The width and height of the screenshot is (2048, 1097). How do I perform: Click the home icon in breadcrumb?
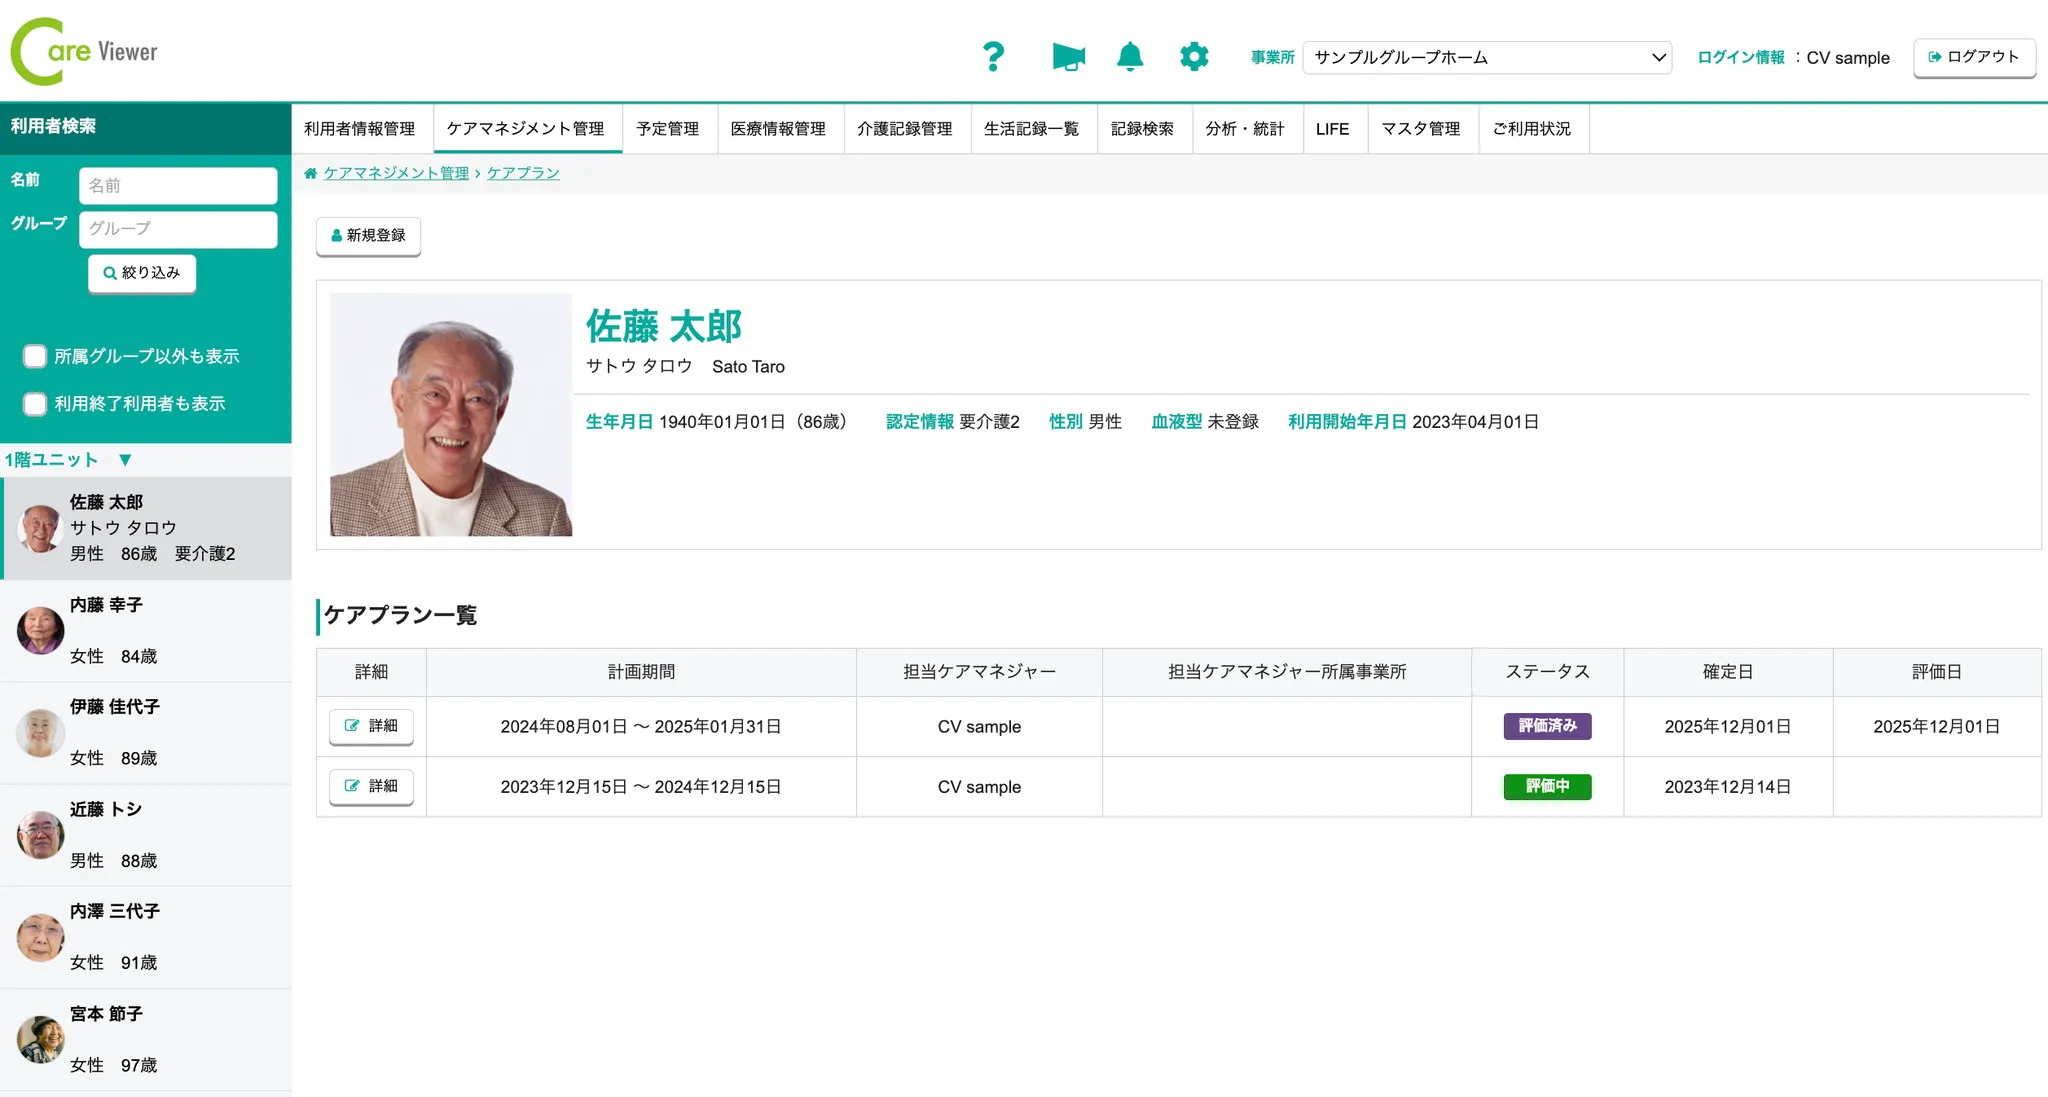point(311,173)
